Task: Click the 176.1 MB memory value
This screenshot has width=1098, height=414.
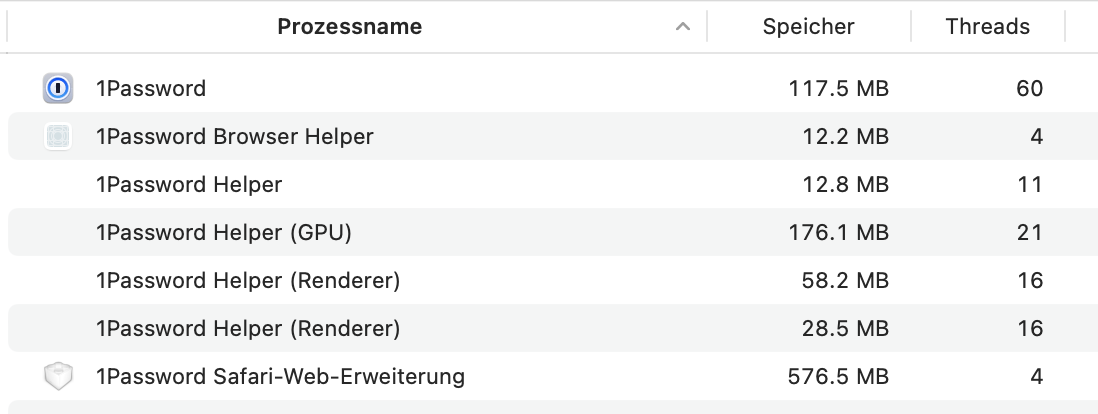Action: (x=838, y=233)
